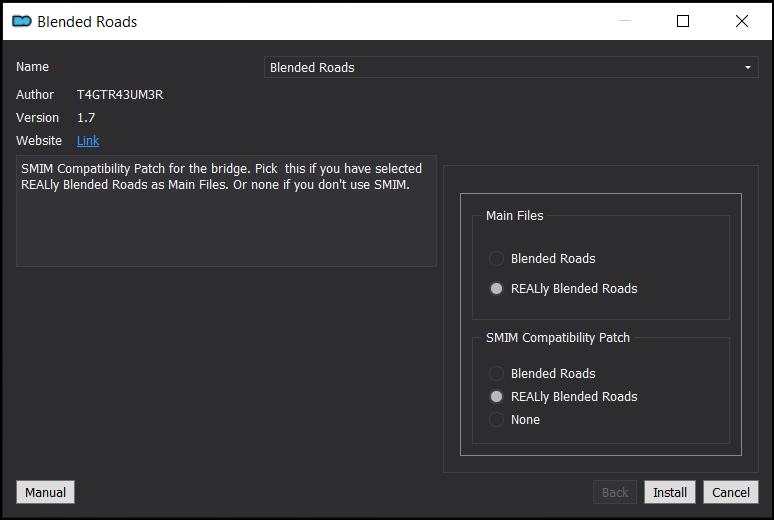Select REALly Blended Roads under Main Files
Image resolution: width=774 pixels, height=520 pixels.
coord(563,288)
